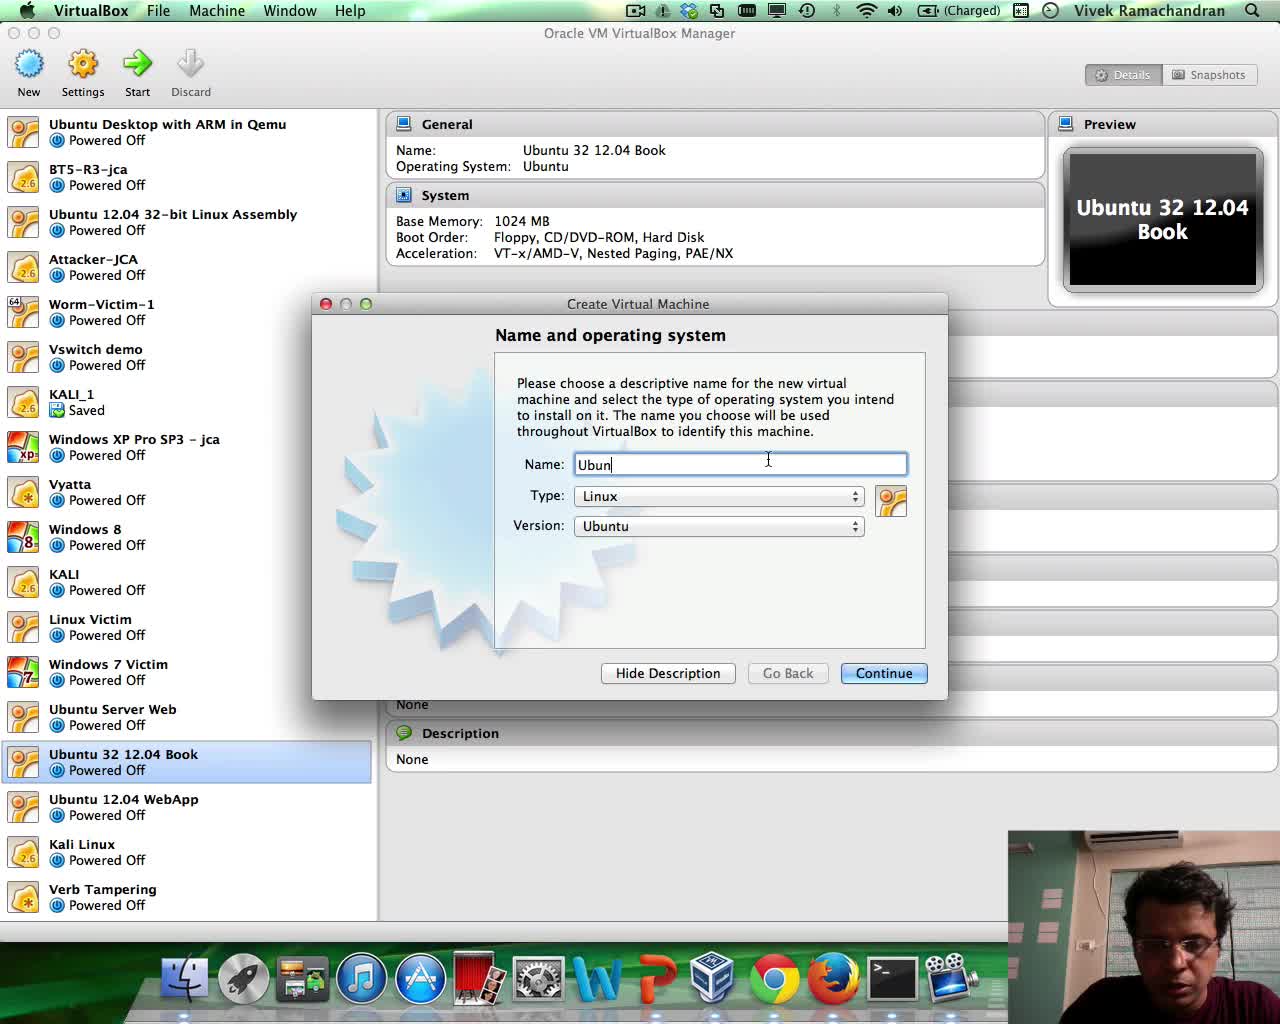Select the Linux Victim virtual machine

coord(188,627)
